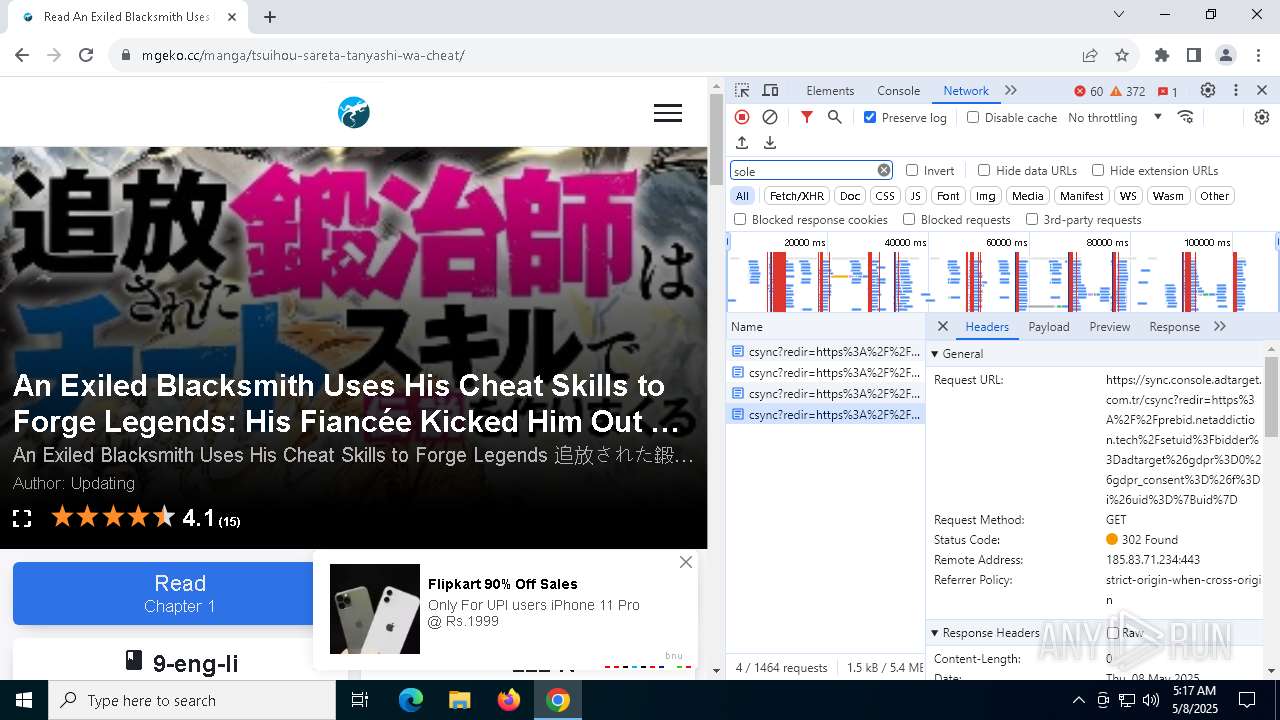This screenshot has width=1280, height=720.
Task: Click the 60 errors counter
Action: 1089,91
